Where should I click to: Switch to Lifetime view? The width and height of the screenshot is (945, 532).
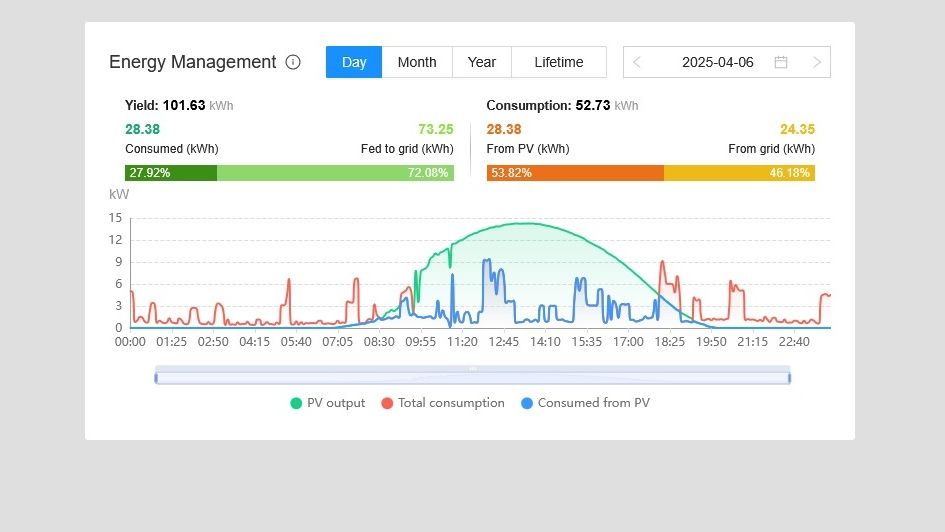[x=558, y=62]
